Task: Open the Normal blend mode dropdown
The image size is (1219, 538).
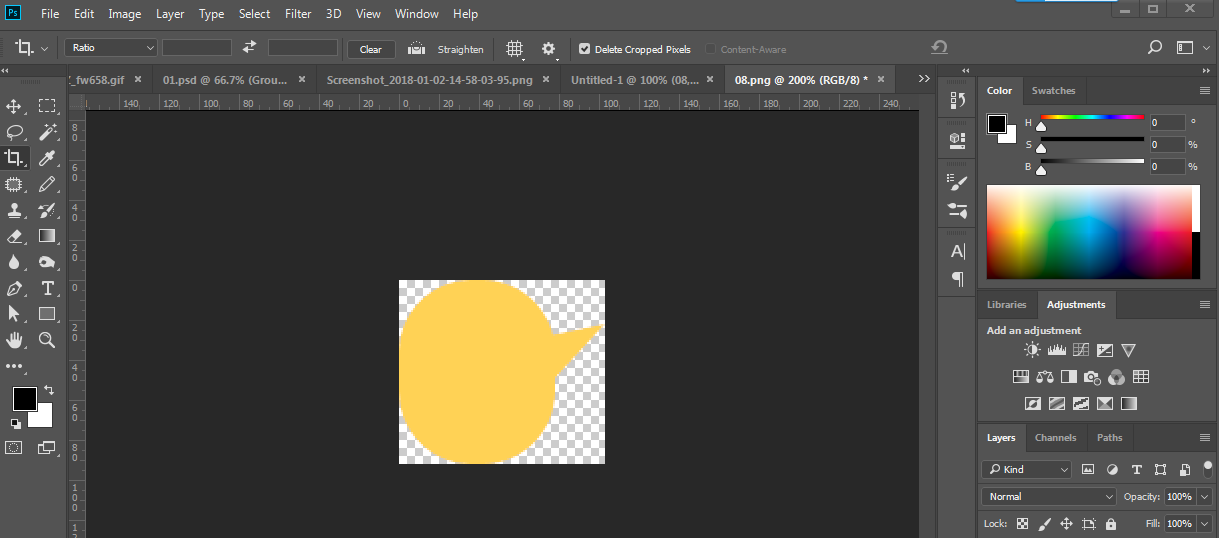Action: 1049,496
